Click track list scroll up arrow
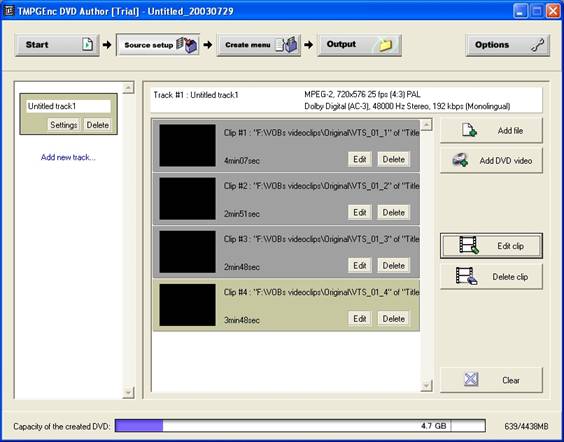564x442 pixels. pos(128,88)
